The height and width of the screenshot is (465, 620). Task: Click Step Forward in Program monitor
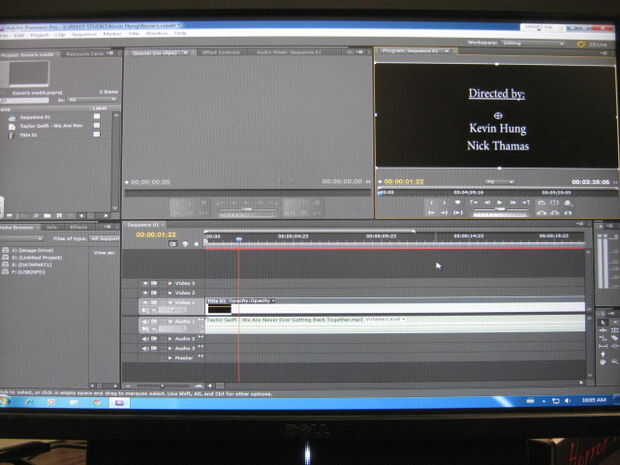coord(512,202)
